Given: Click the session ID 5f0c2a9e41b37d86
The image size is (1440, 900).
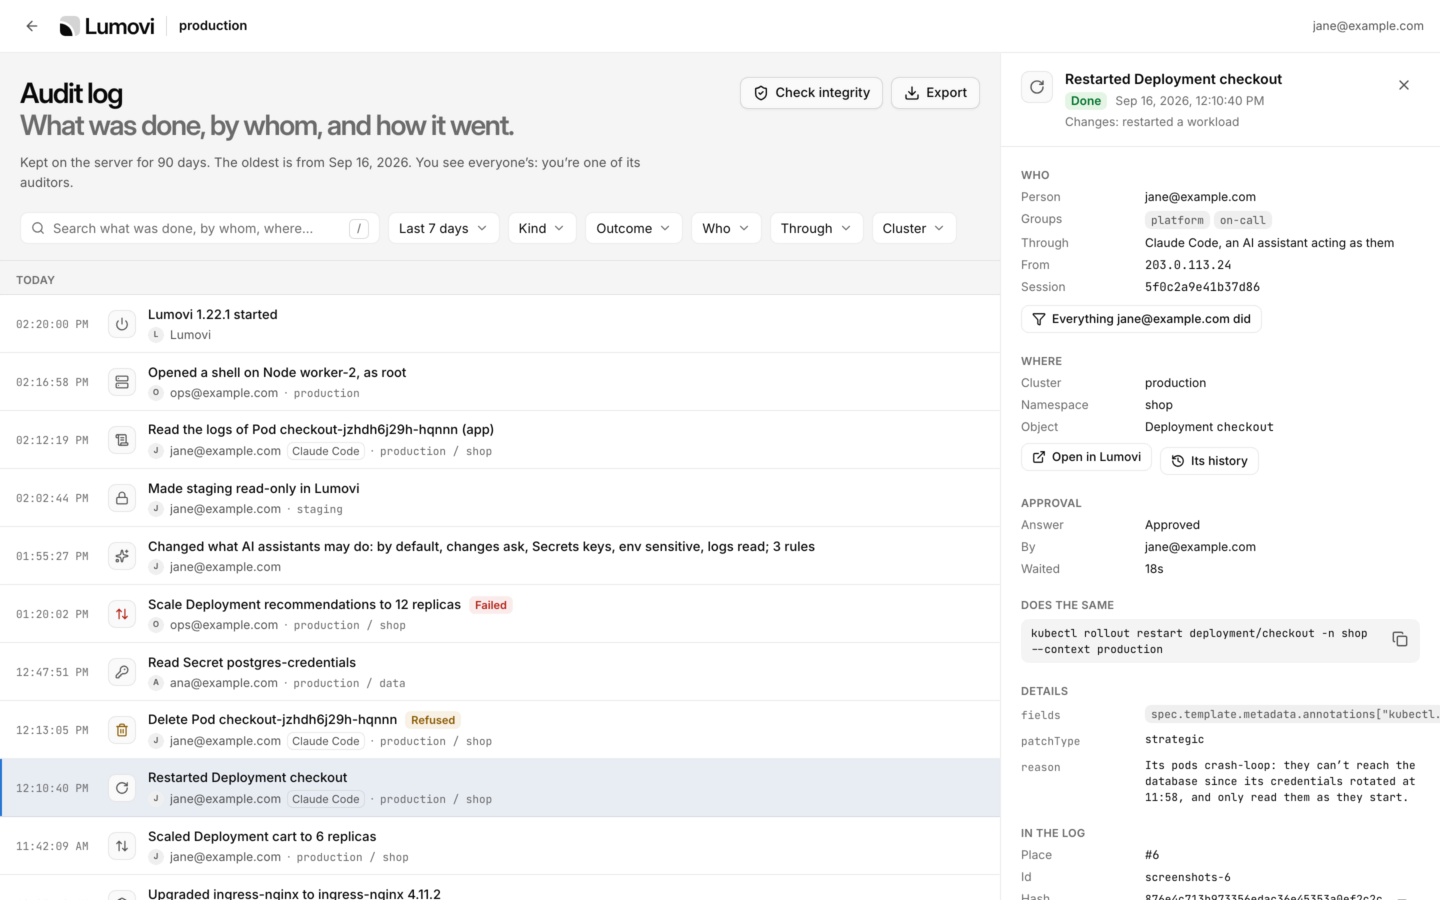Looking at the screenshot, I should click(1202, 287).
